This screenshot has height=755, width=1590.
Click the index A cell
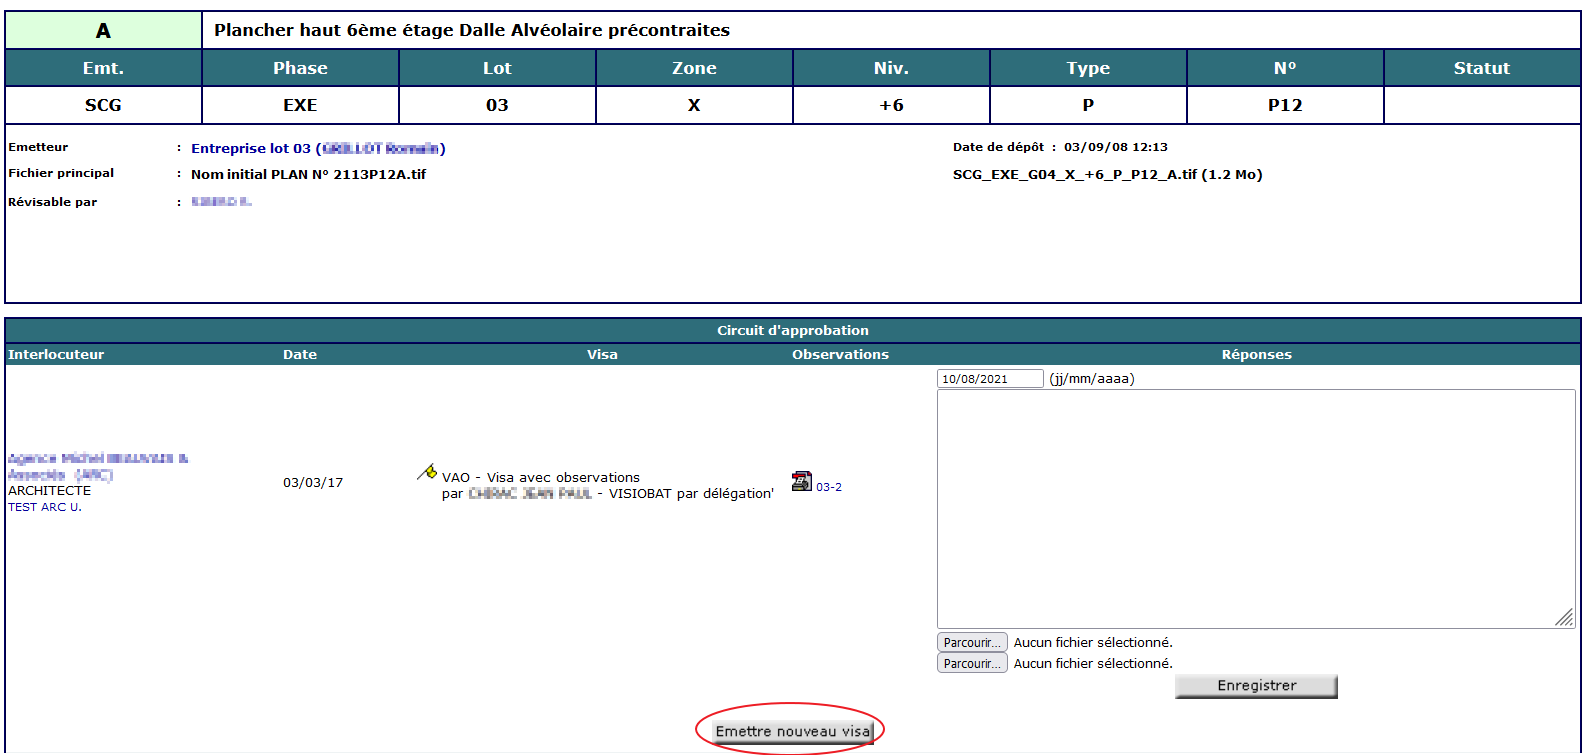(x=103, y=31)
